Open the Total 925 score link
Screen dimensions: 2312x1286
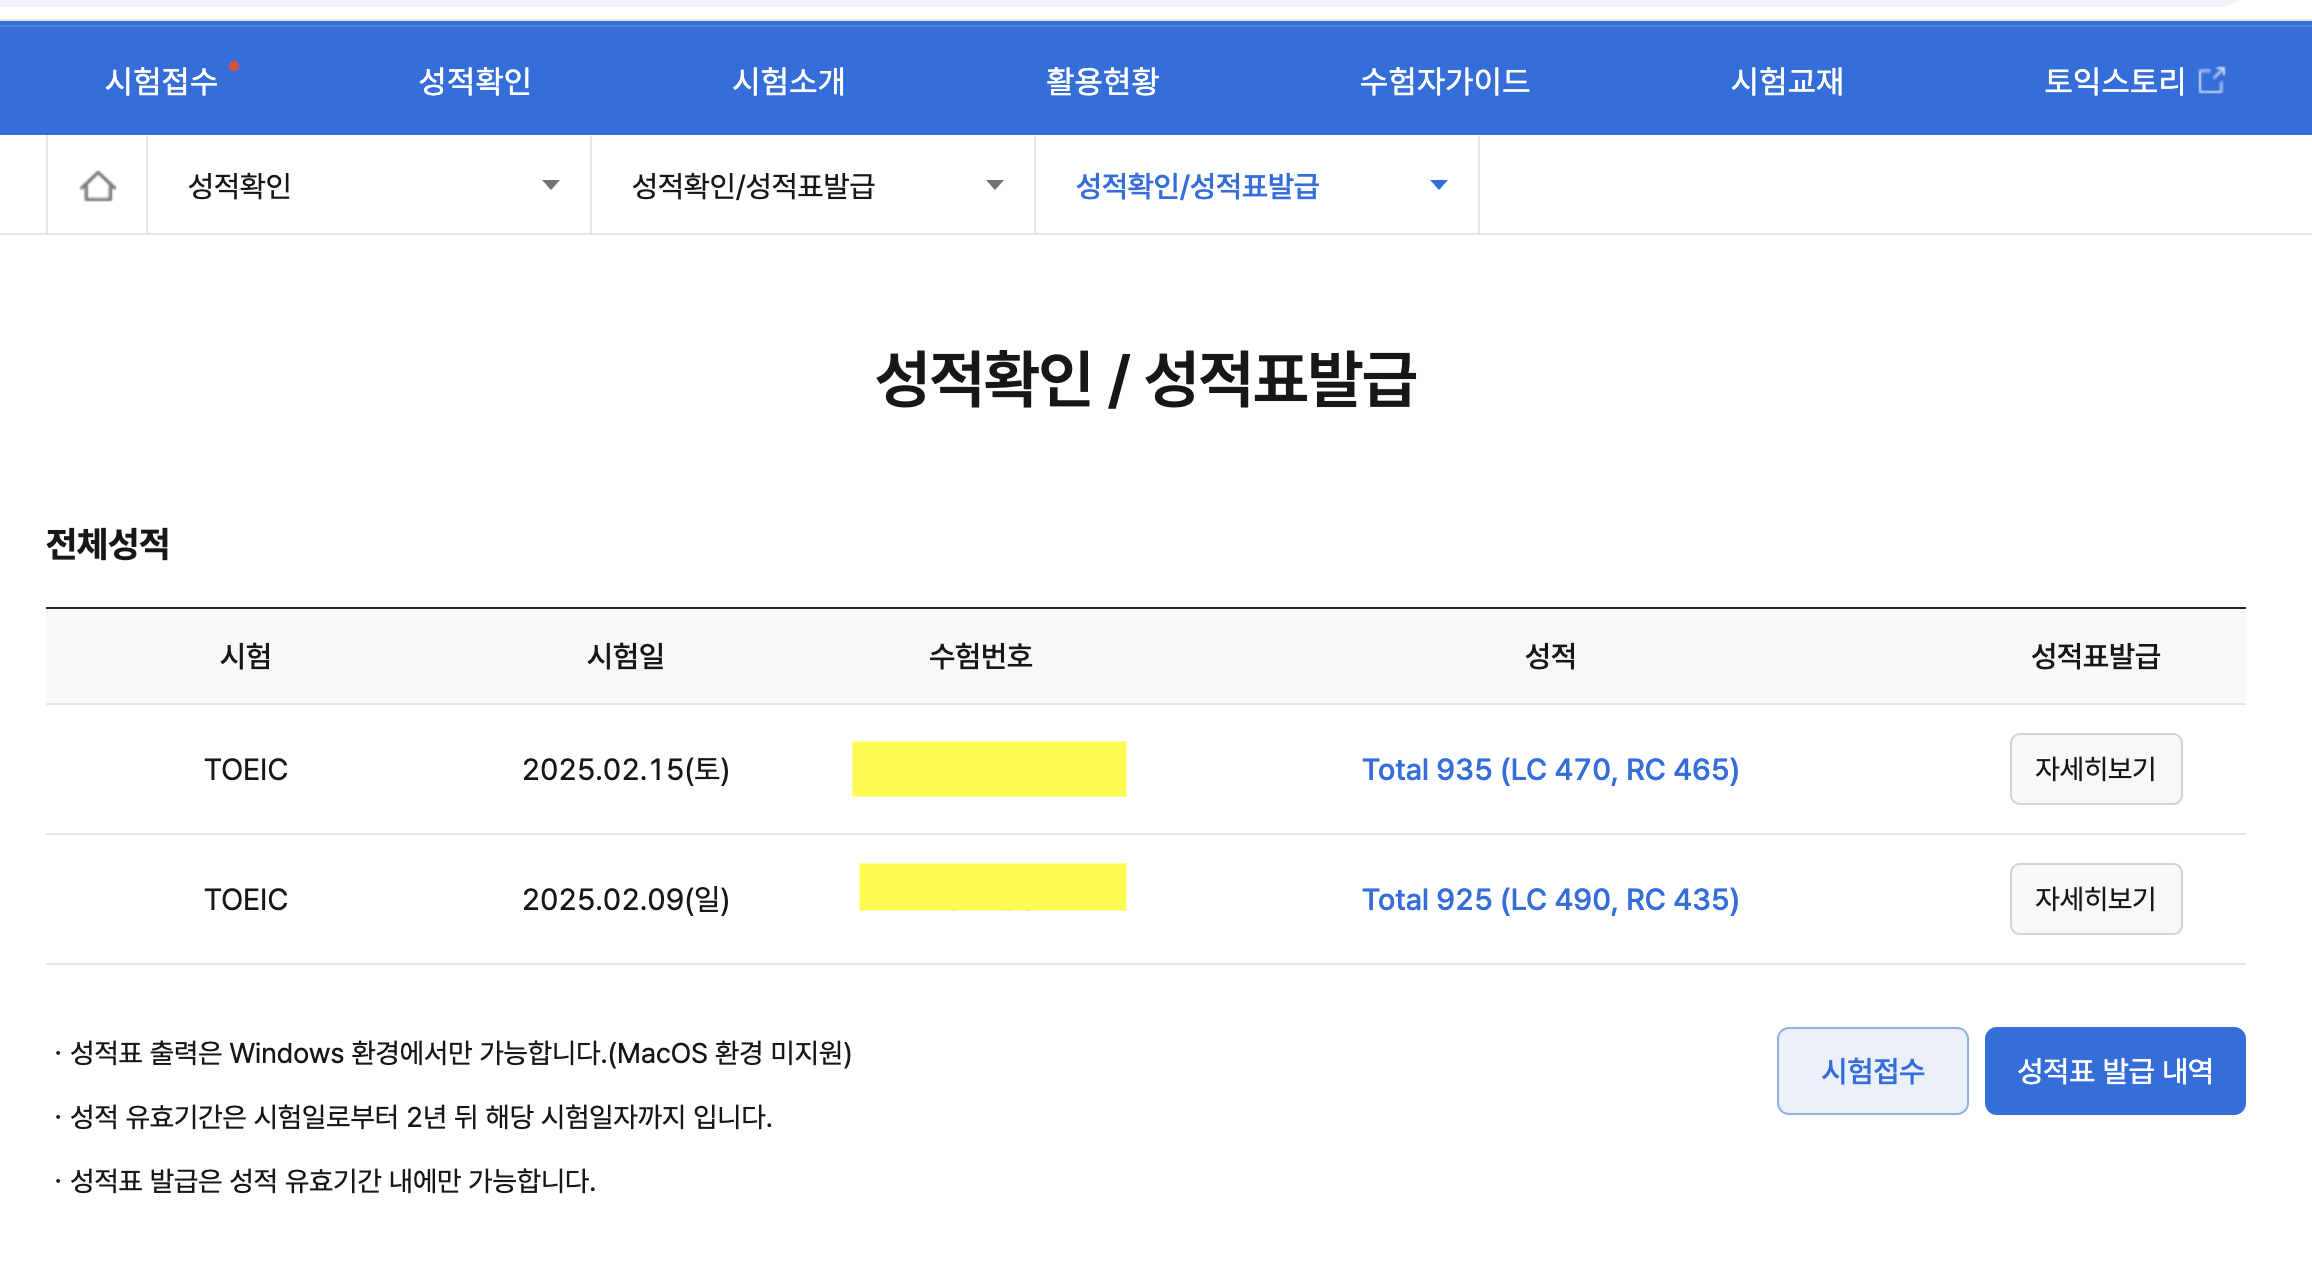click(x=1550, y=899)
